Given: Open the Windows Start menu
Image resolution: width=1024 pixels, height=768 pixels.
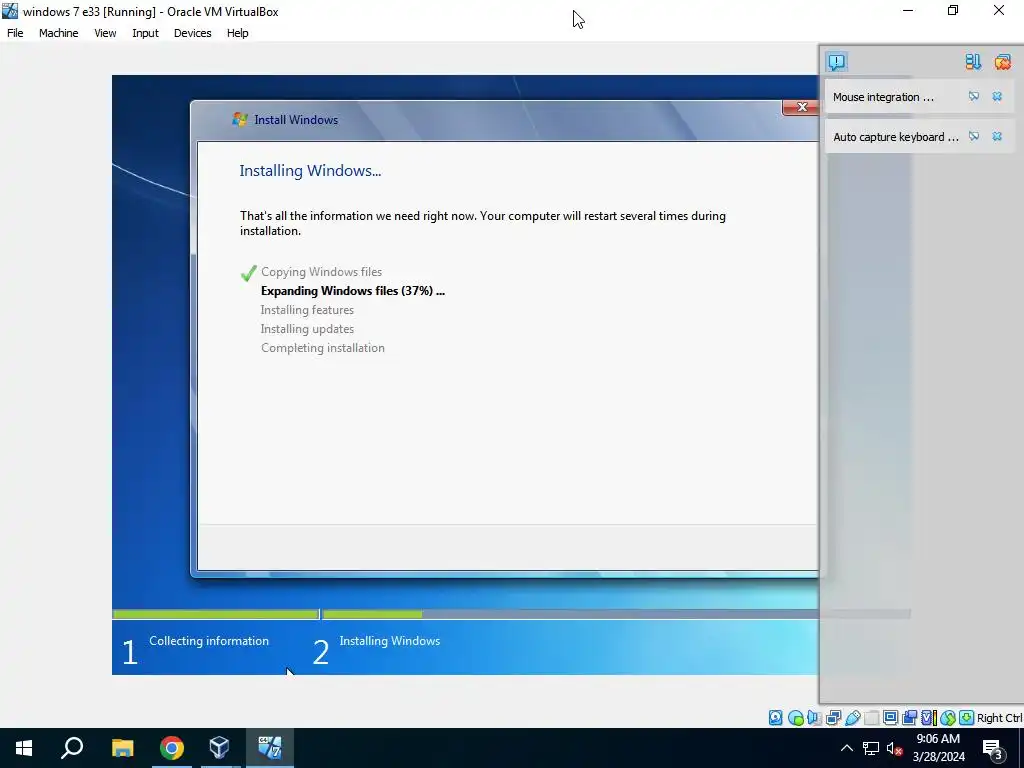Looking at the screenshot, I should click(24, 748).
